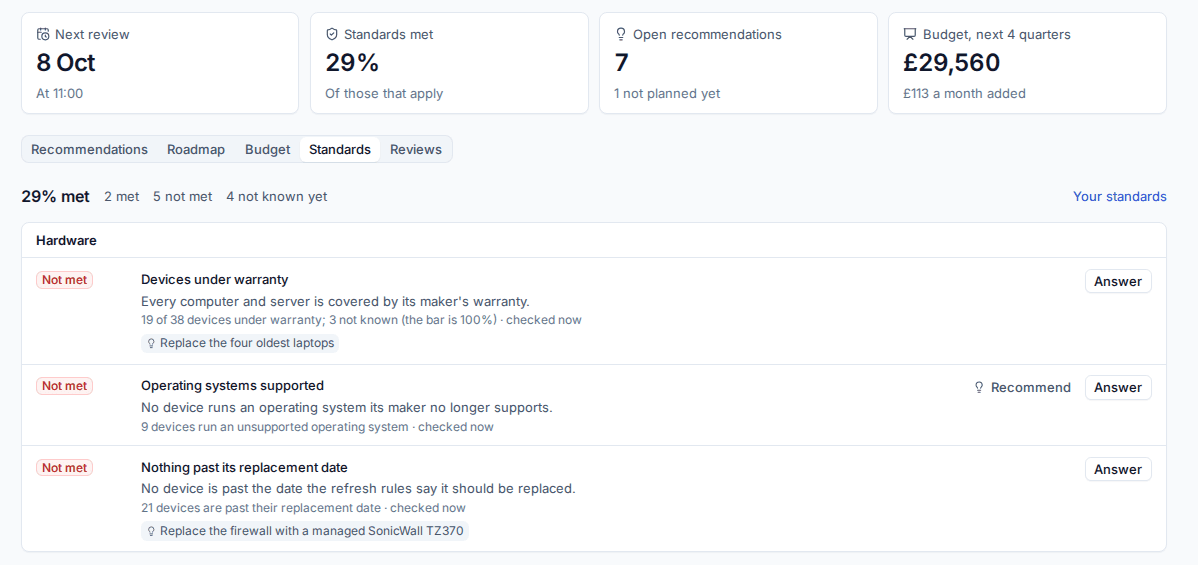Click the Next review 8 Oct card

tap(160, 63)
